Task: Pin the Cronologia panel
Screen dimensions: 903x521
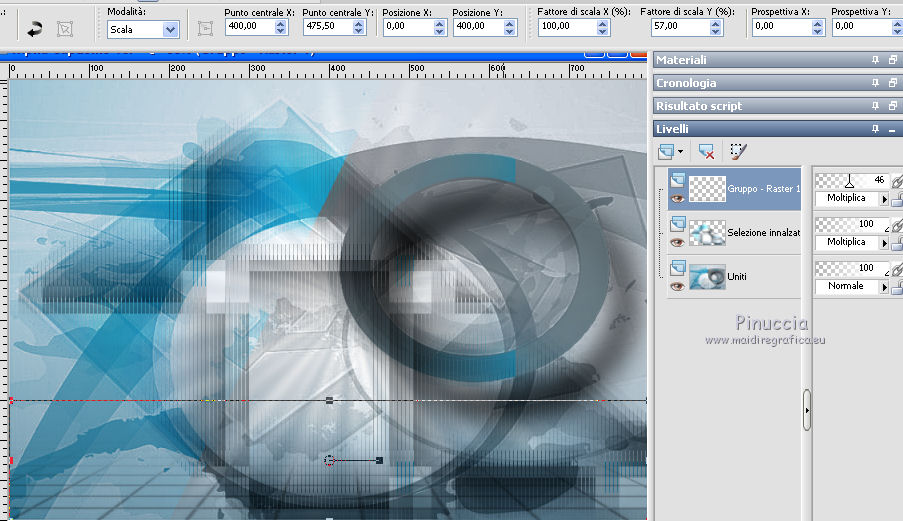Action: click(875, 83)
